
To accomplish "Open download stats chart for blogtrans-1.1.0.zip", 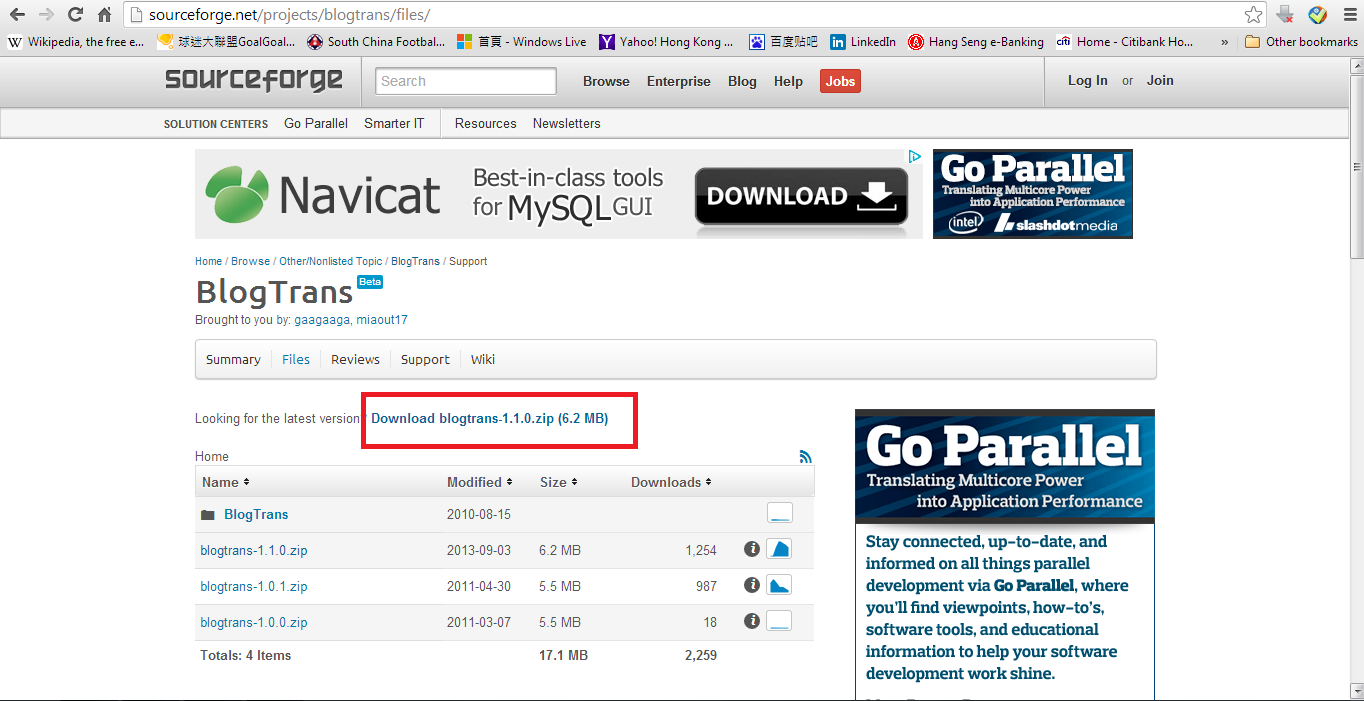I will click(779, 549).
